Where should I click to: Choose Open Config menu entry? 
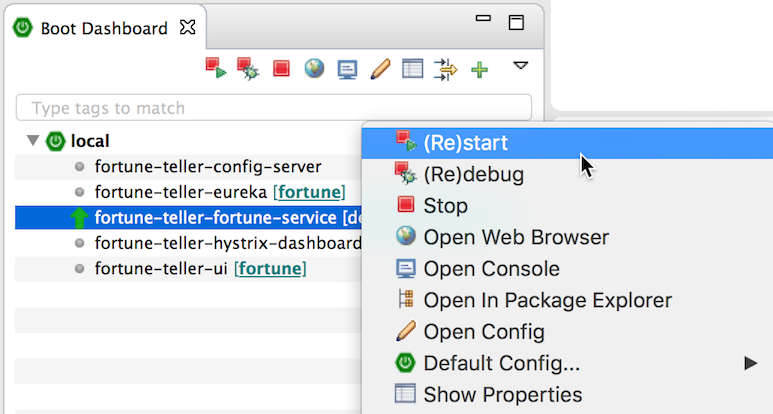click(x=567, y=332)
